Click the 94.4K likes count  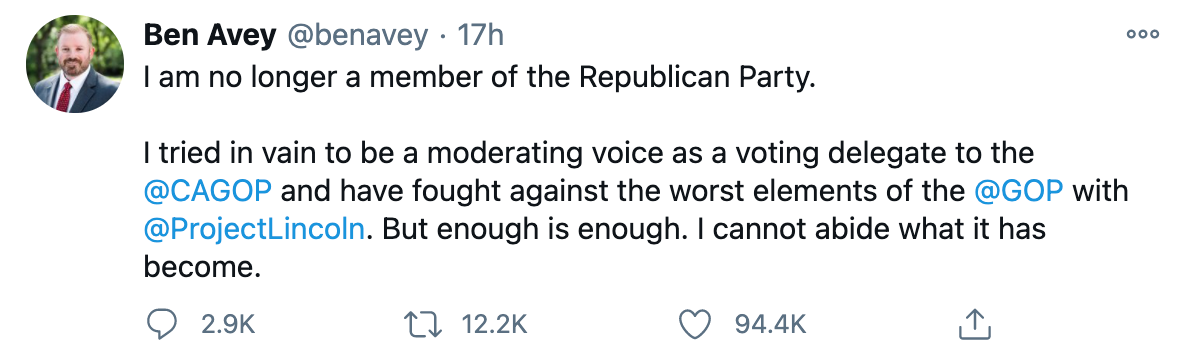coord(770,325)
